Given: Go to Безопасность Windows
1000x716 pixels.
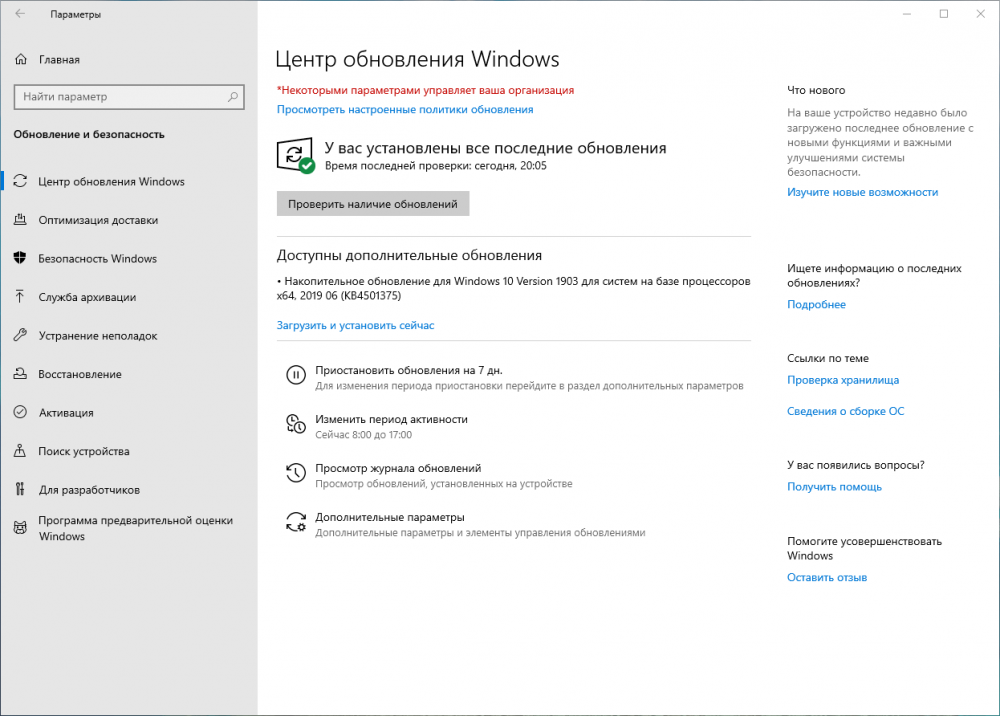Looking at the screenshot, I should [x=98, y=259].
